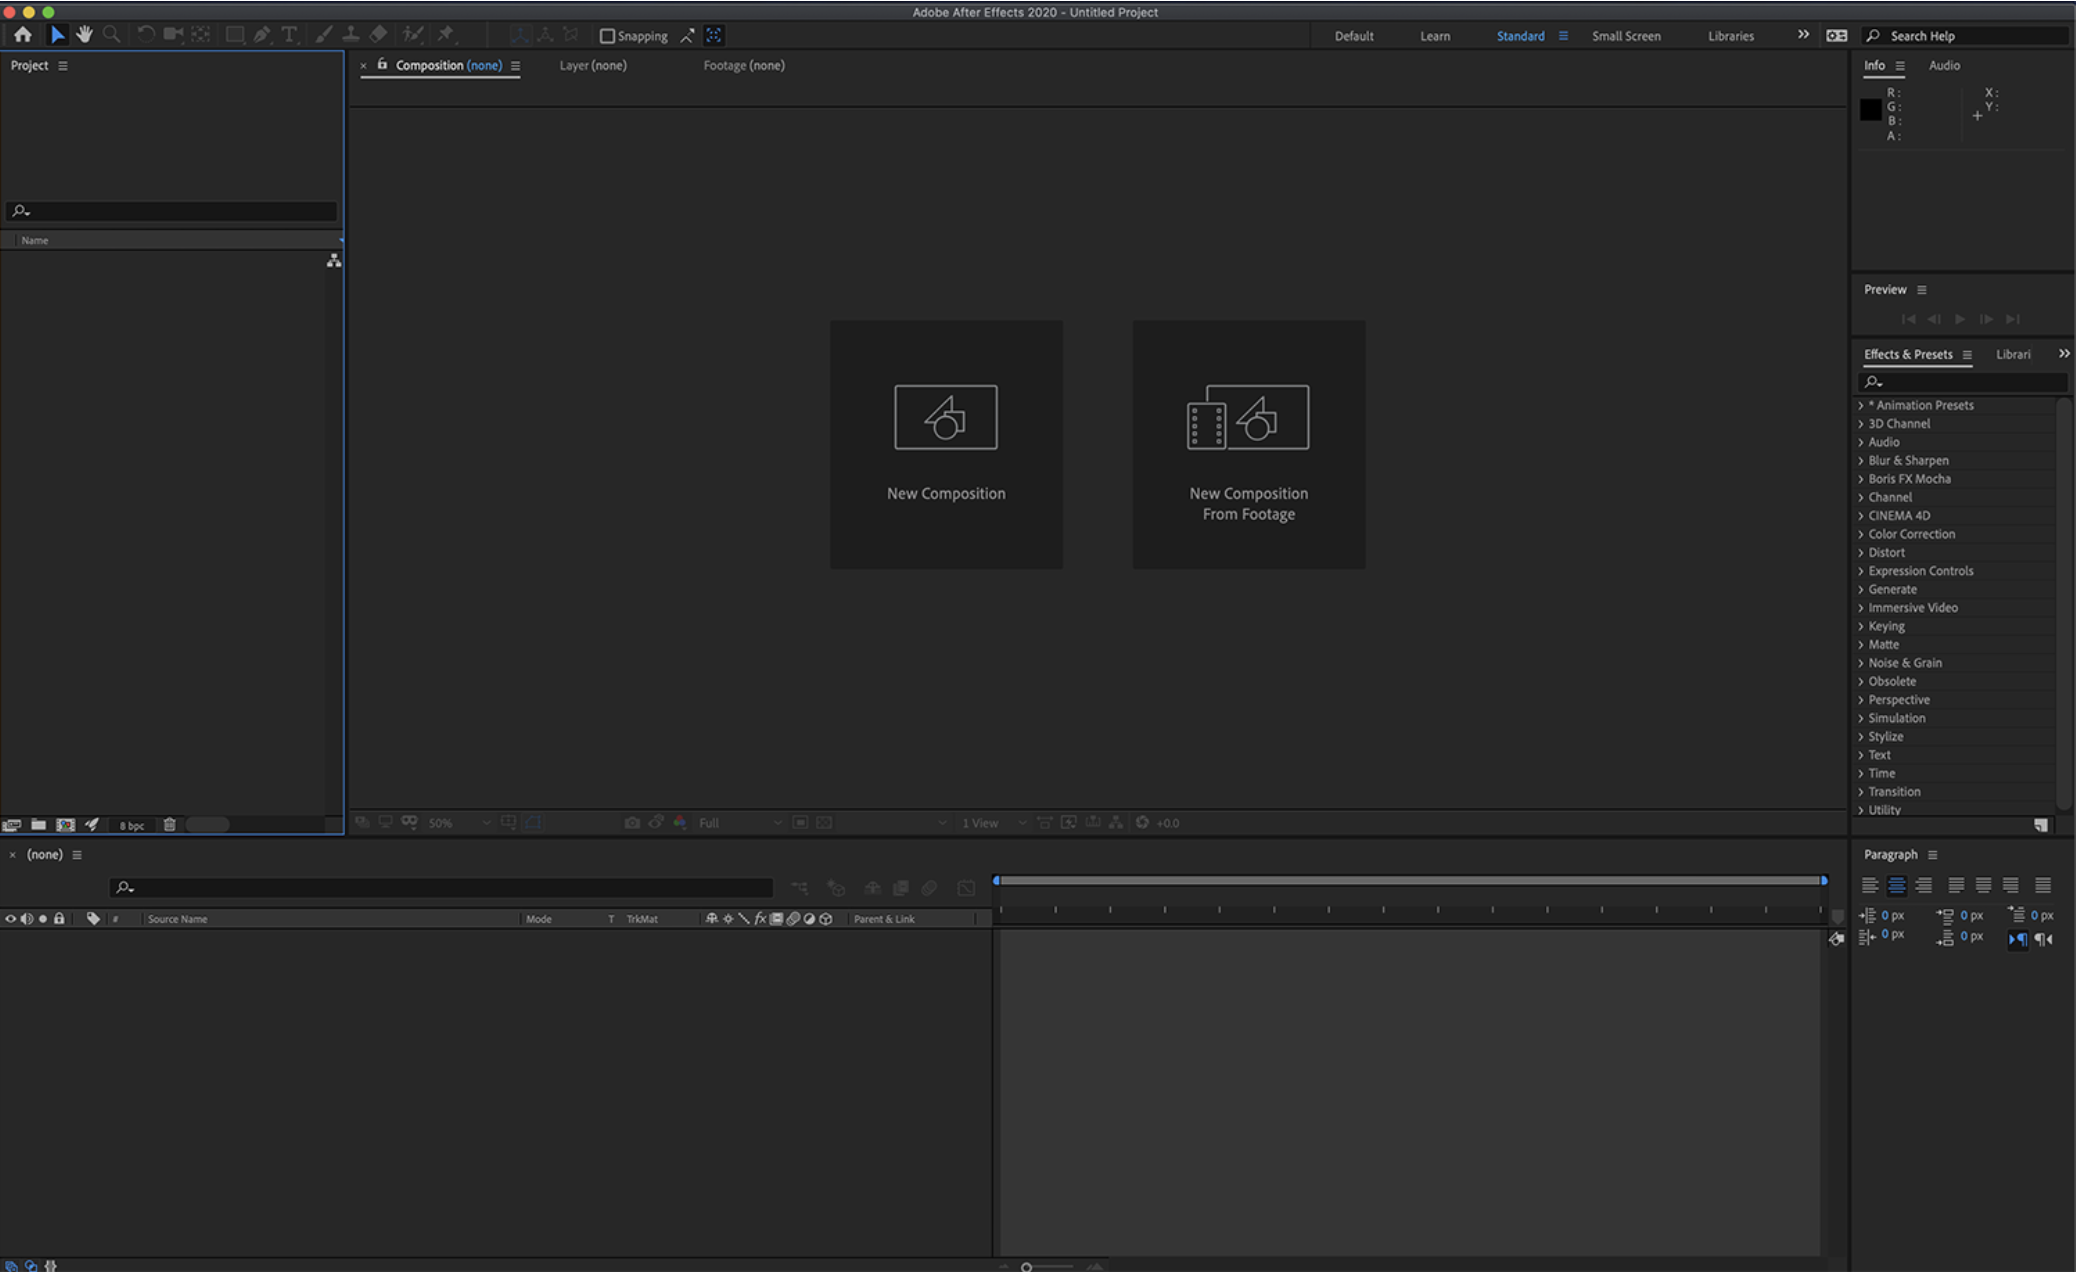Screen dimensions: 2080x1272
Task: Switch to the Layer (none) tab
Action: coord(593,66)
